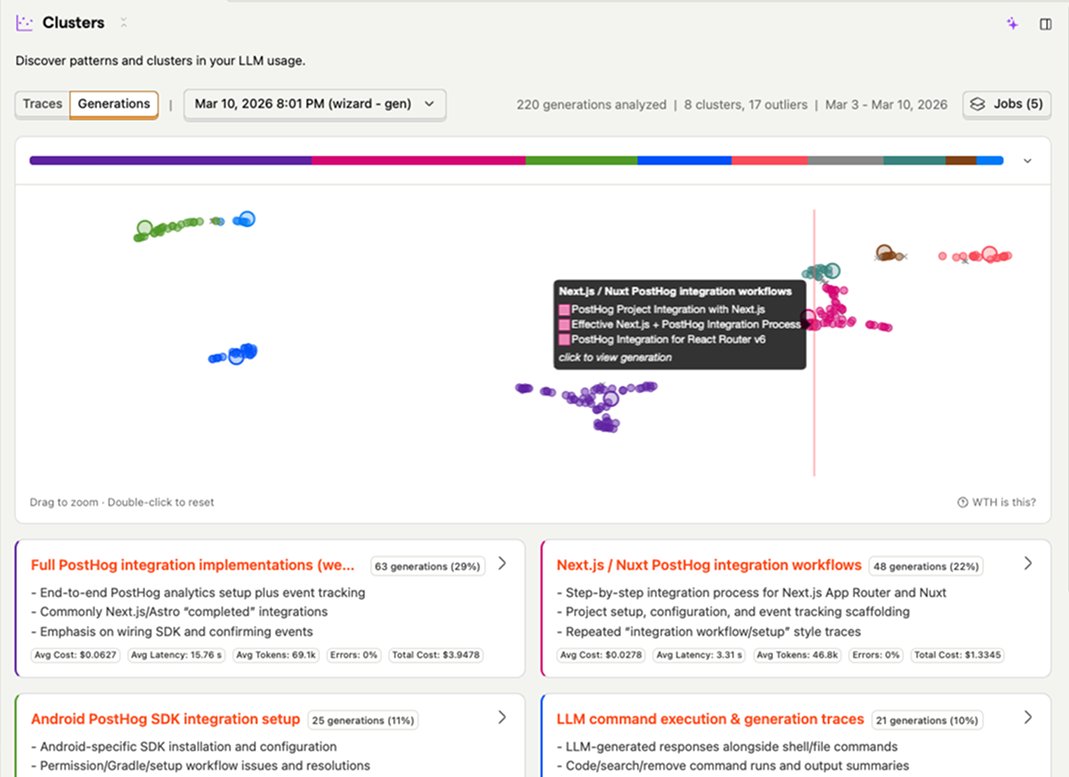Image resolution: width=1069 pixels, height=777 pixels.
Task: Click the layers icon in Jobs button
Action: pos(978,104)
